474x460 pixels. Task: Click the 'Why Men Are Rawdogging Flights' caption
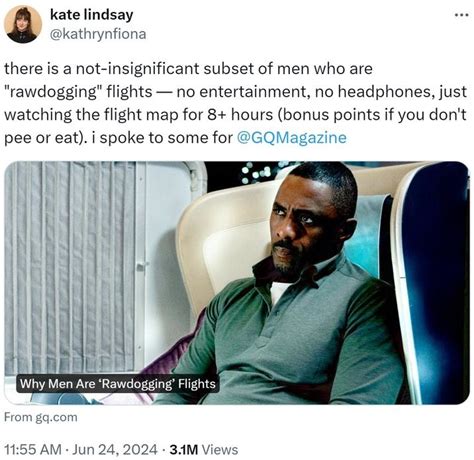(x=117, y=384)
